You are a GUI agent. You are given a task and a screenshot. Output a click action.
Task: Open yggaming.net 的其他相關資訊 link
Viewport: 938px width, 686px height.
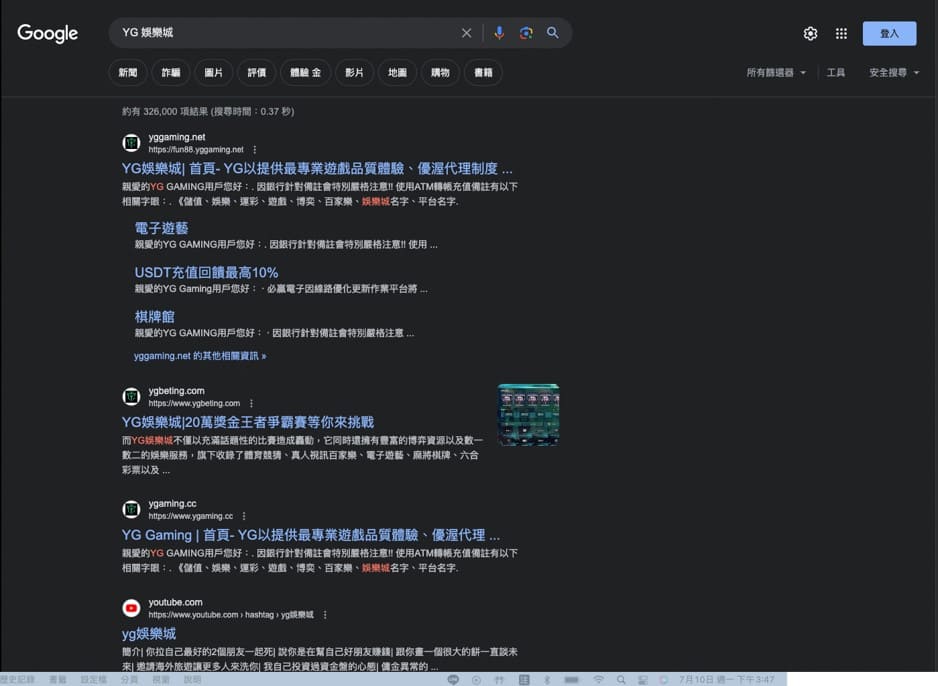(x=200, y=356)
